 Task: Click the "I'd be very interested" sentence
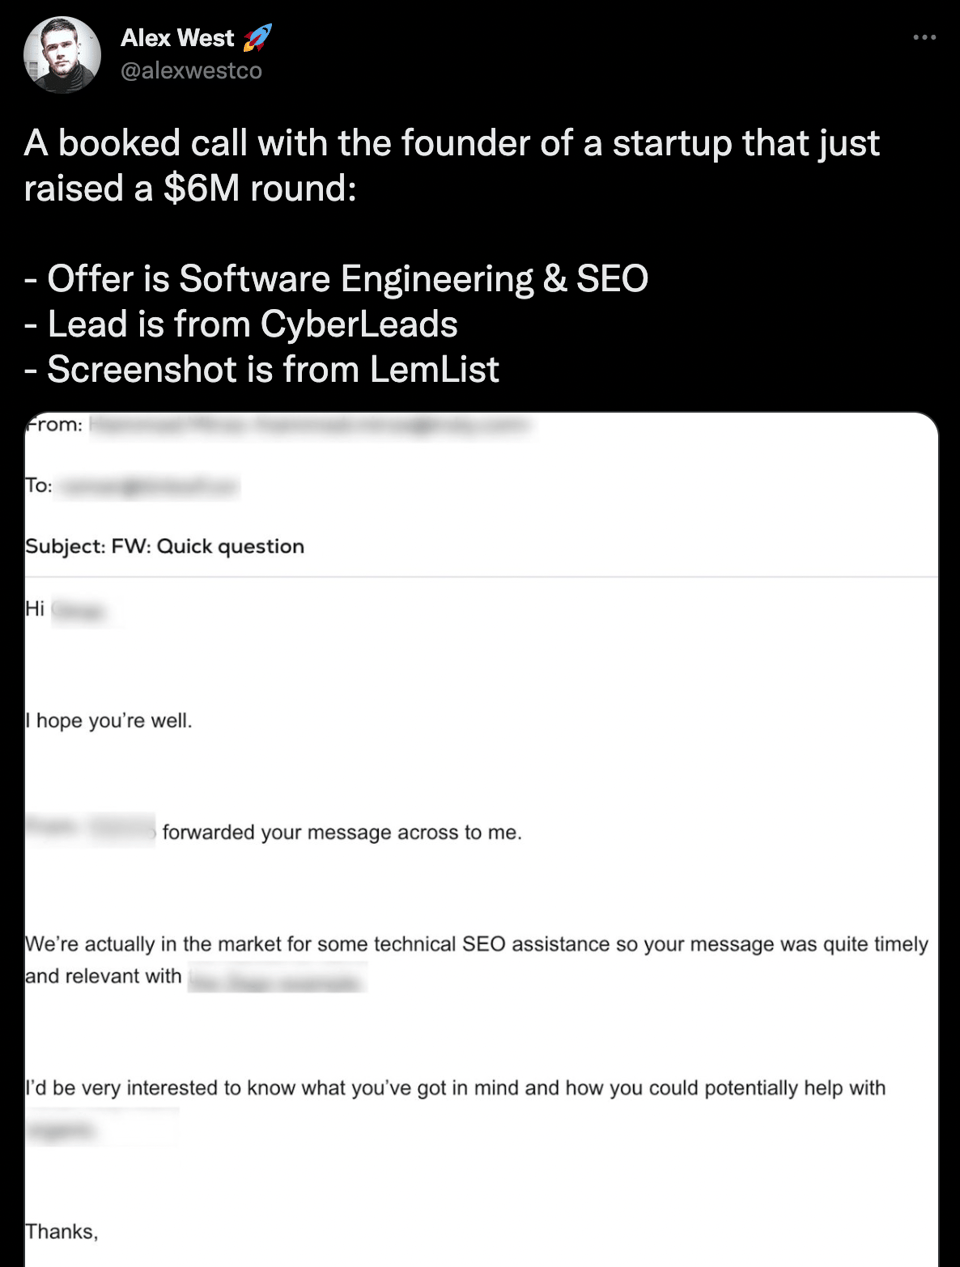(455, 1088)
